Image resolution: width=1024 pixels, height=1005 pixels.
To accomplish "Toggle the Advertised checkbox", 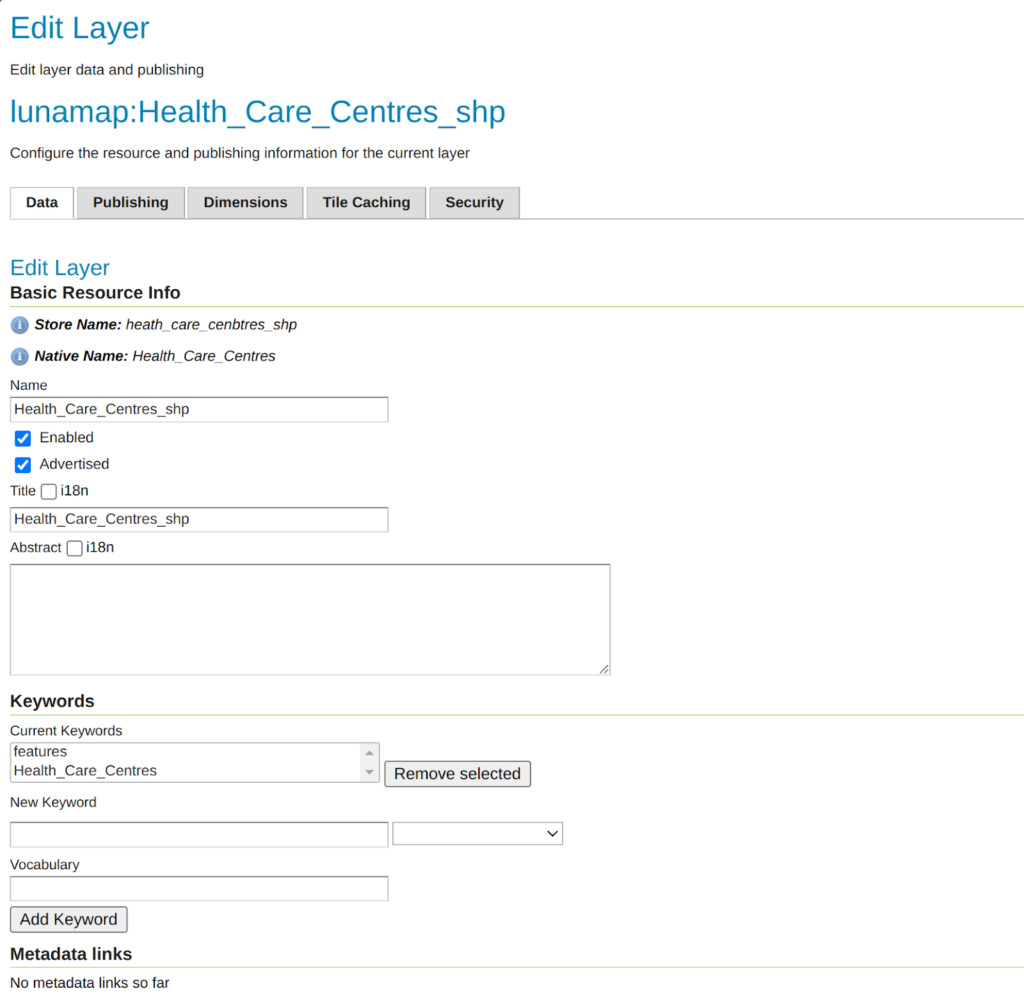I will point(23,465).
